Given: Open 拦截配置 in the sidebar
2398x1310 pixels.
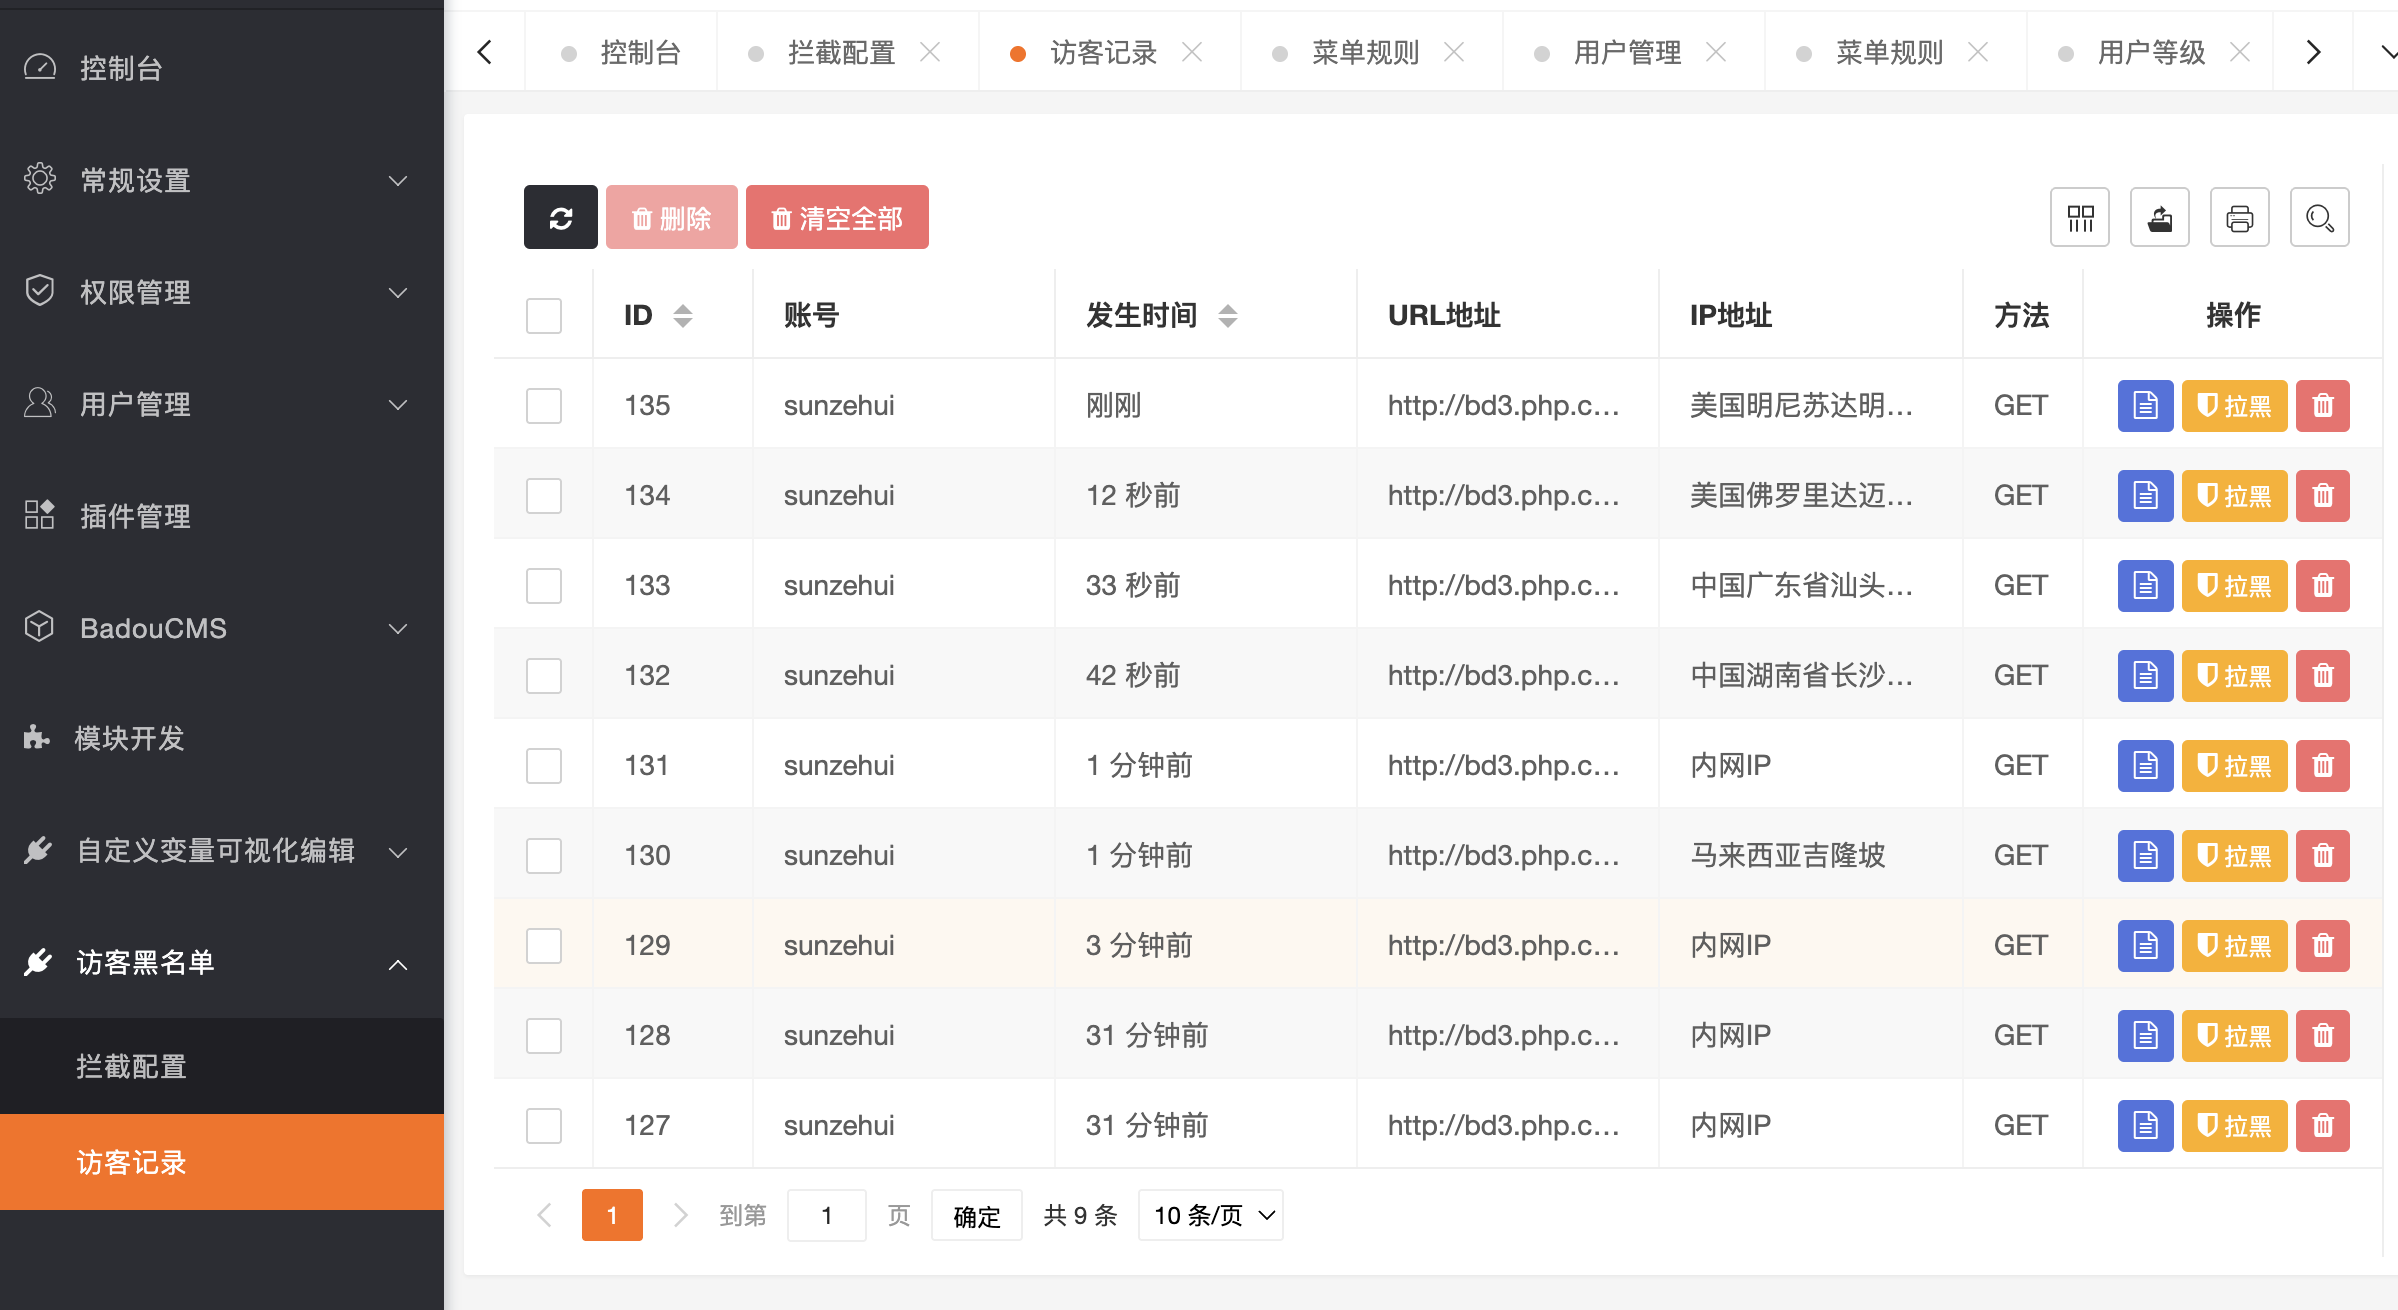Looking at the screenshot, I should pyautogui.click(x=132, y=1066).
